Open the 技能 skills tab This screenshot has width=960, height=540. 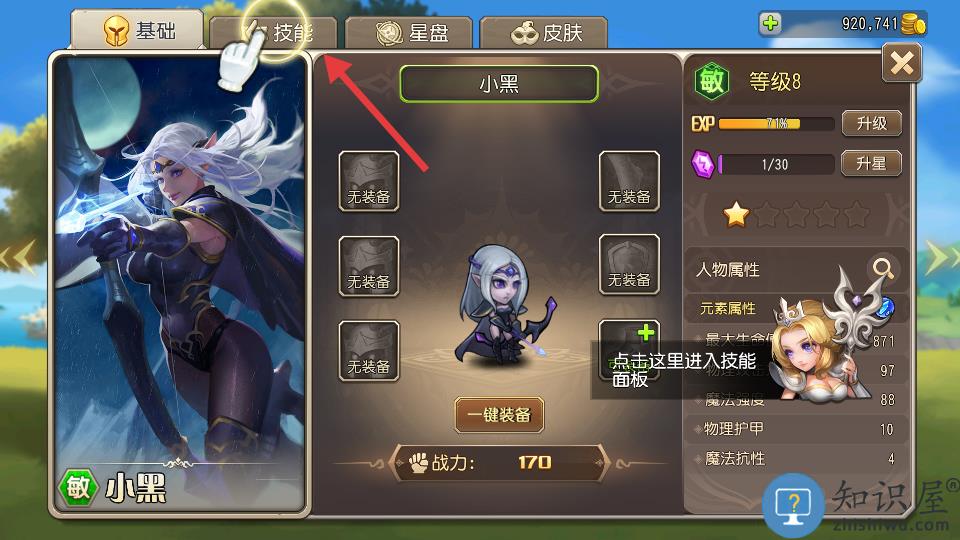(273, 32)
